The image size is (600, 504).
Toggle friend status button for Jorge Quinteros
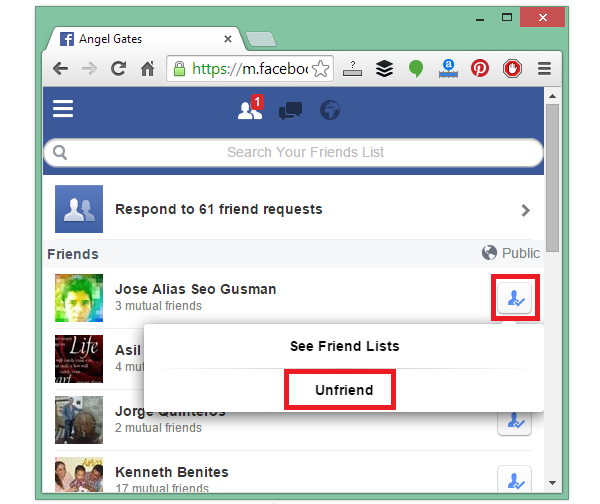515,423
